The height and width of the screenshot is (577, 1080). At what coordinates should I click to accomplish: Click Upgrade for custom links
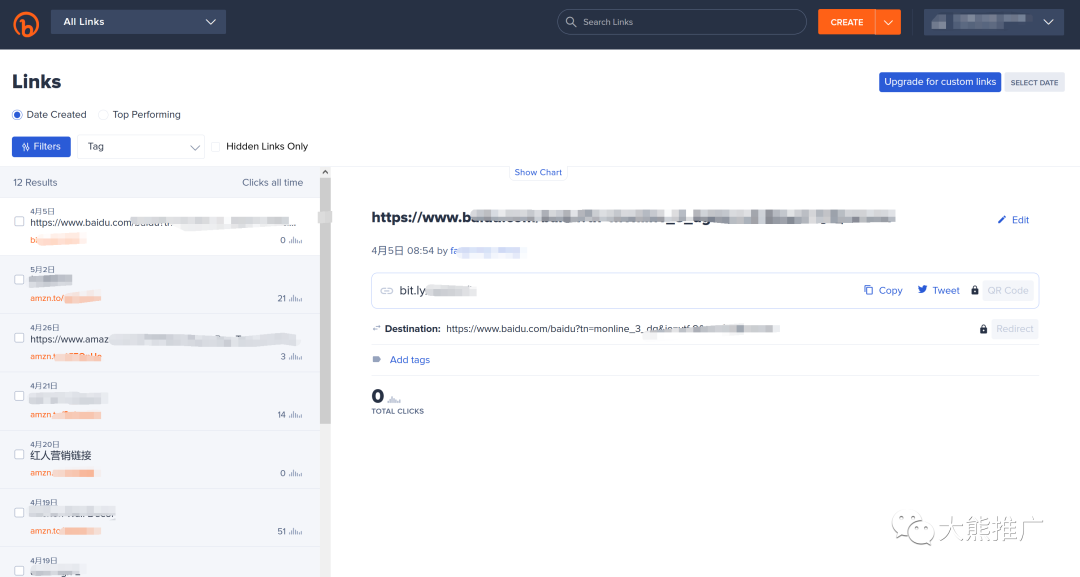click(x=939, y=82)
